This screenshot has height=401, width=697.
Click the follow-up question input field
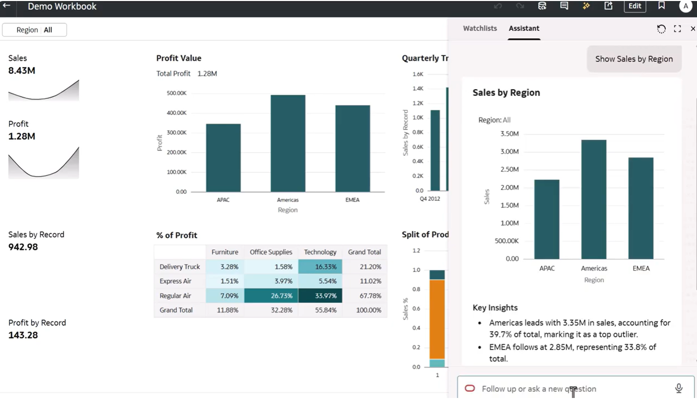[x=575, y=389]
